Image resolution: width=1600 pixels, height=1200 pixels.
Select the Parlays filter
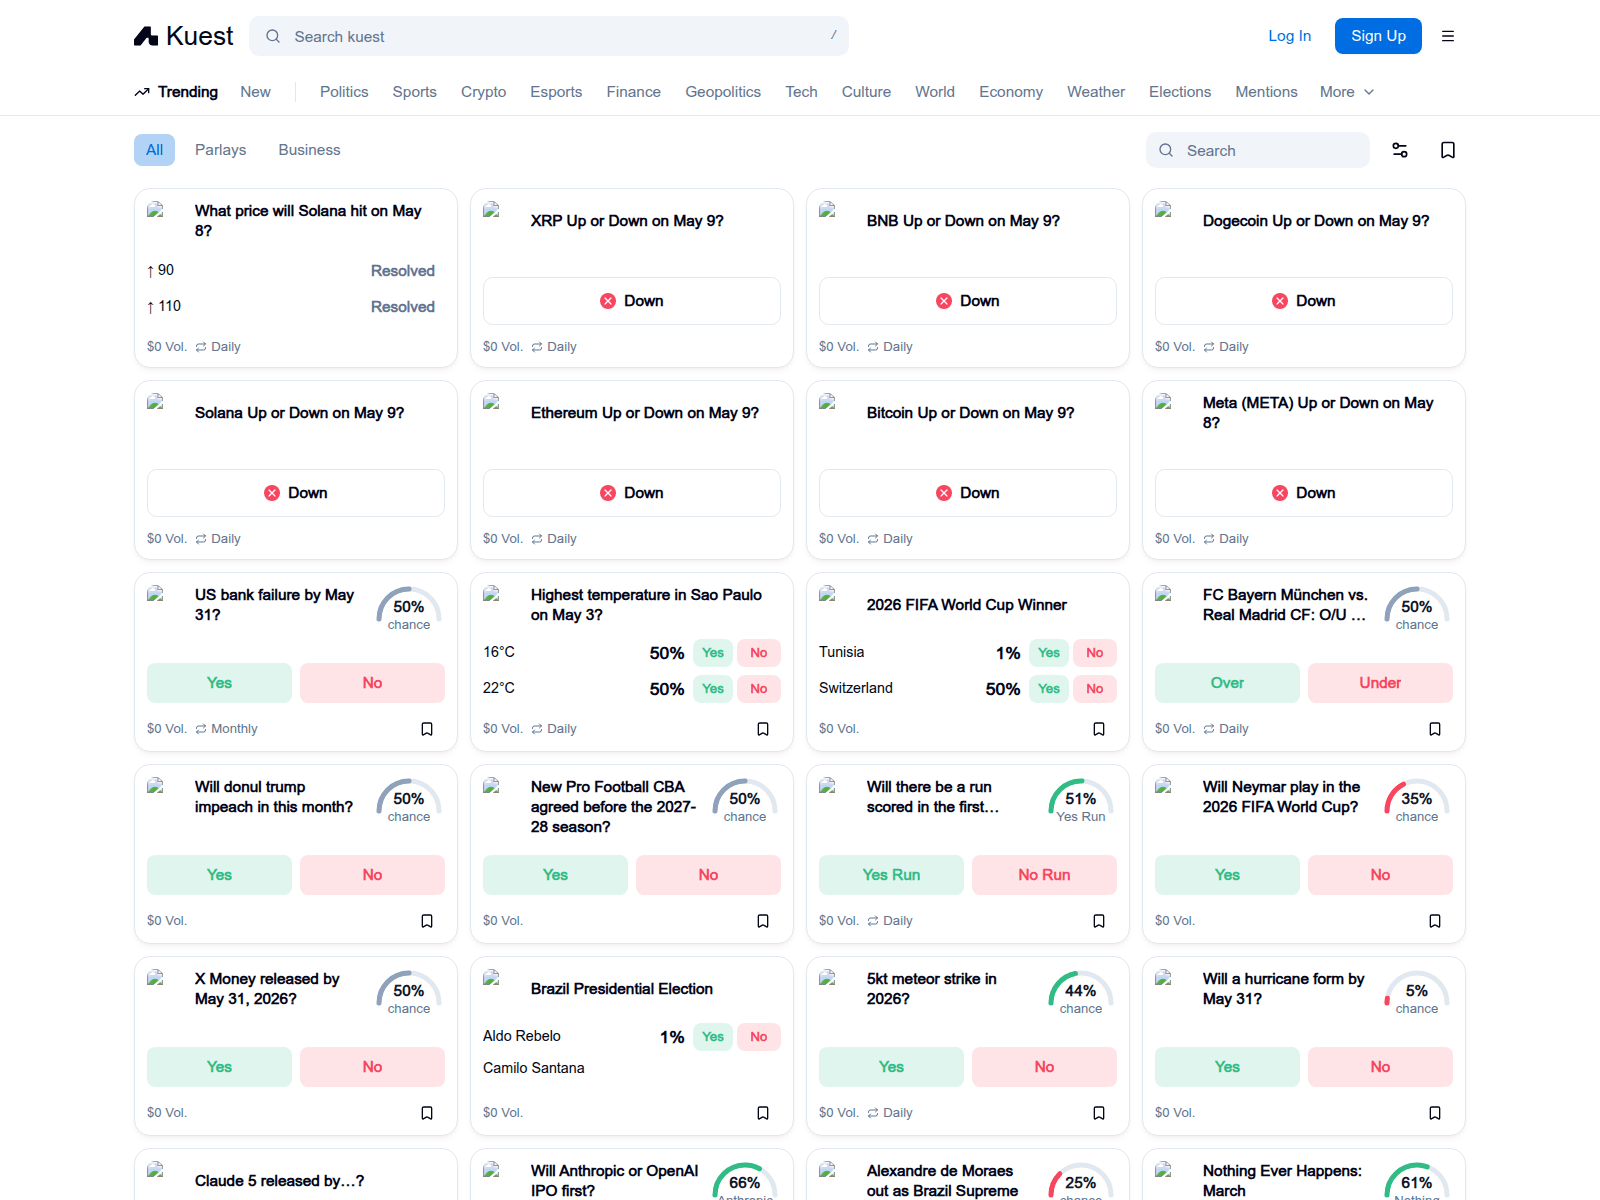pos(220,150)
